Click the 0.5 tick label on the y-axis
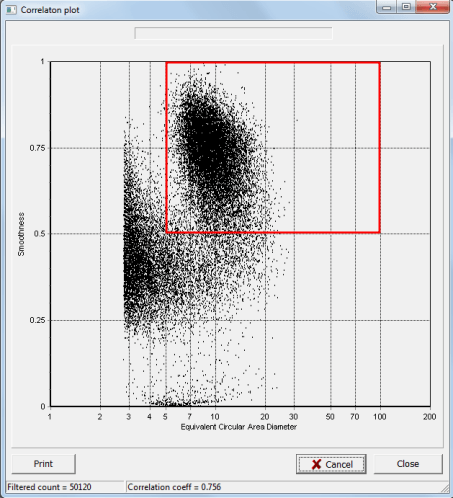453x498 pixels. (x=39, y=234)
